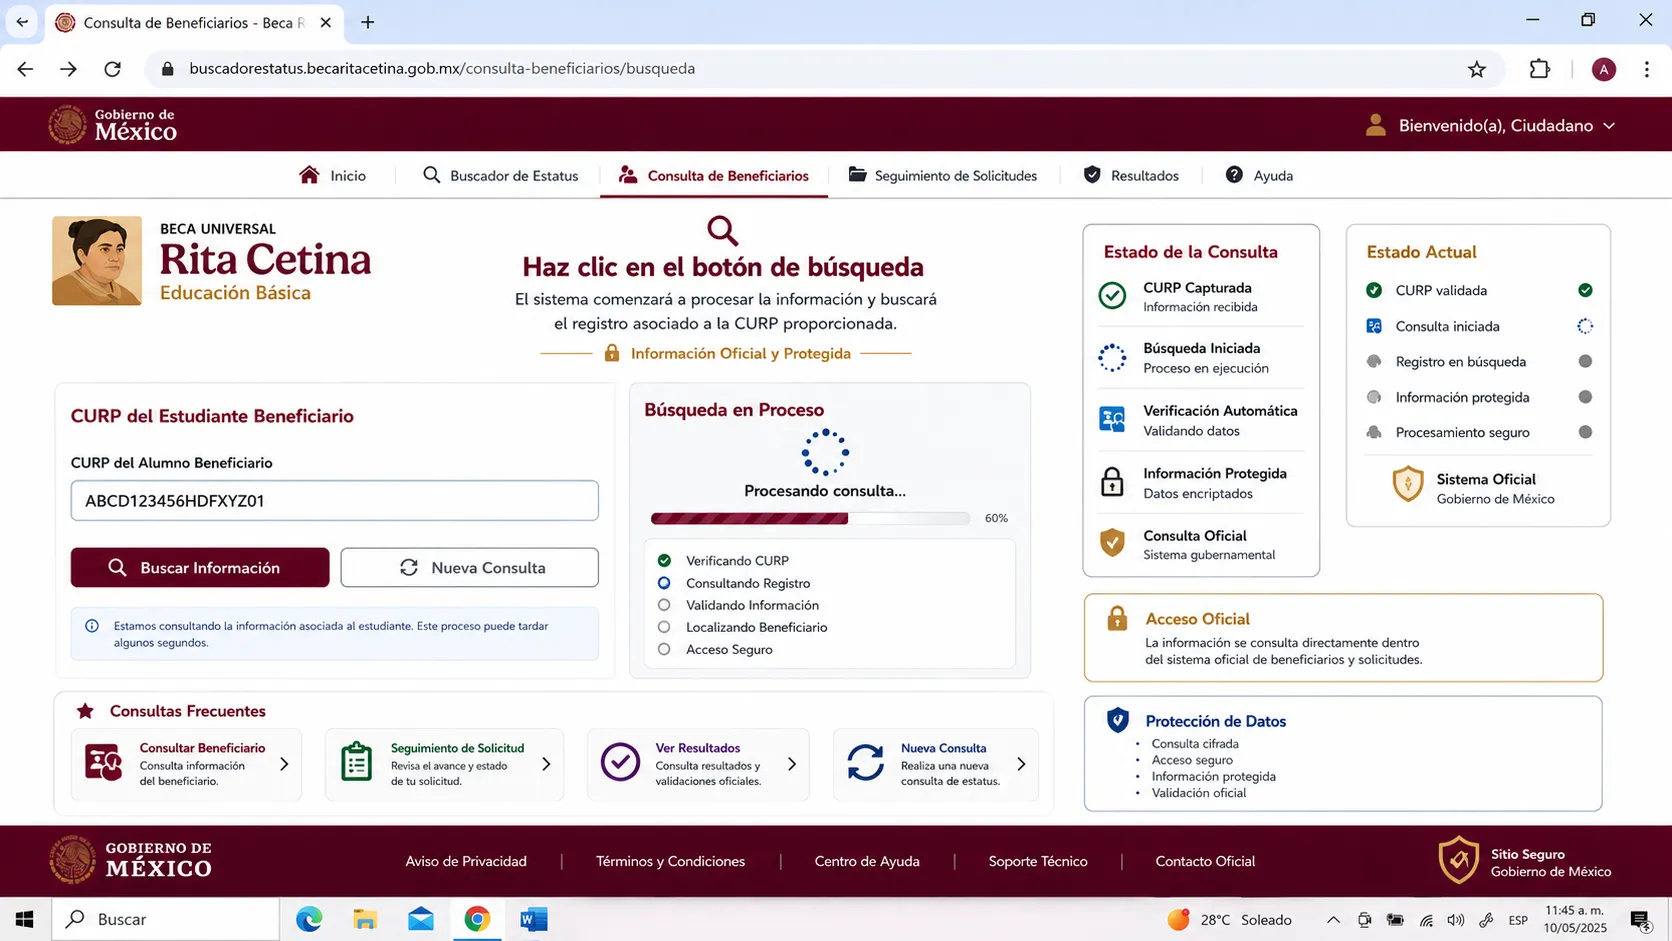Select the Acceso Seguro radio indicator
The width and height of the screenshot is (1672, 941).
click(x=664, y=649)
